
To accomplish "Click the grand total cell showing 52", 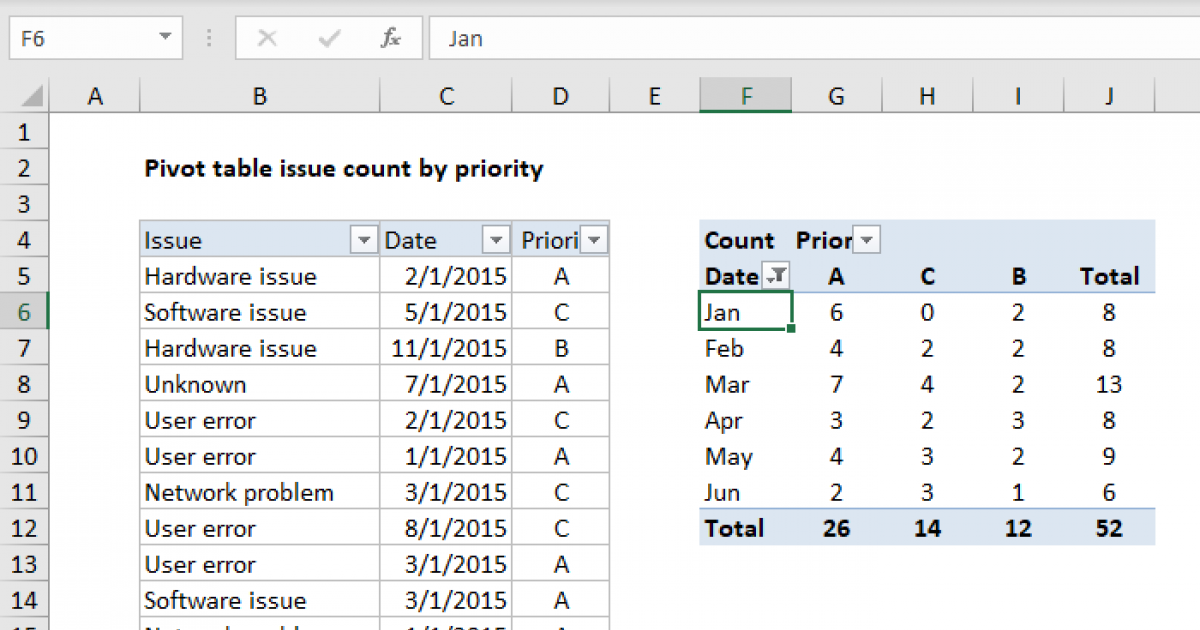I will click(1108, 528).
